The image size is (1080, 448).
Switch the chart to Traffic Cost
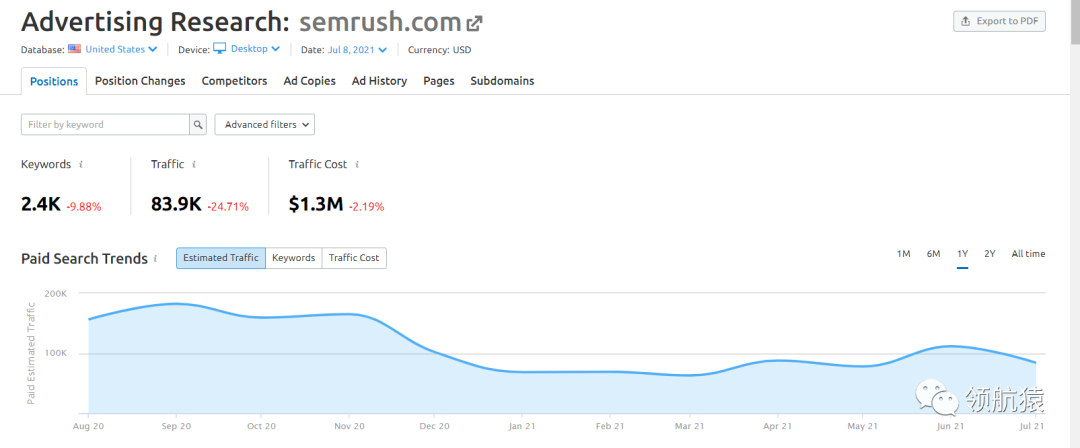(x=354, y=258)
